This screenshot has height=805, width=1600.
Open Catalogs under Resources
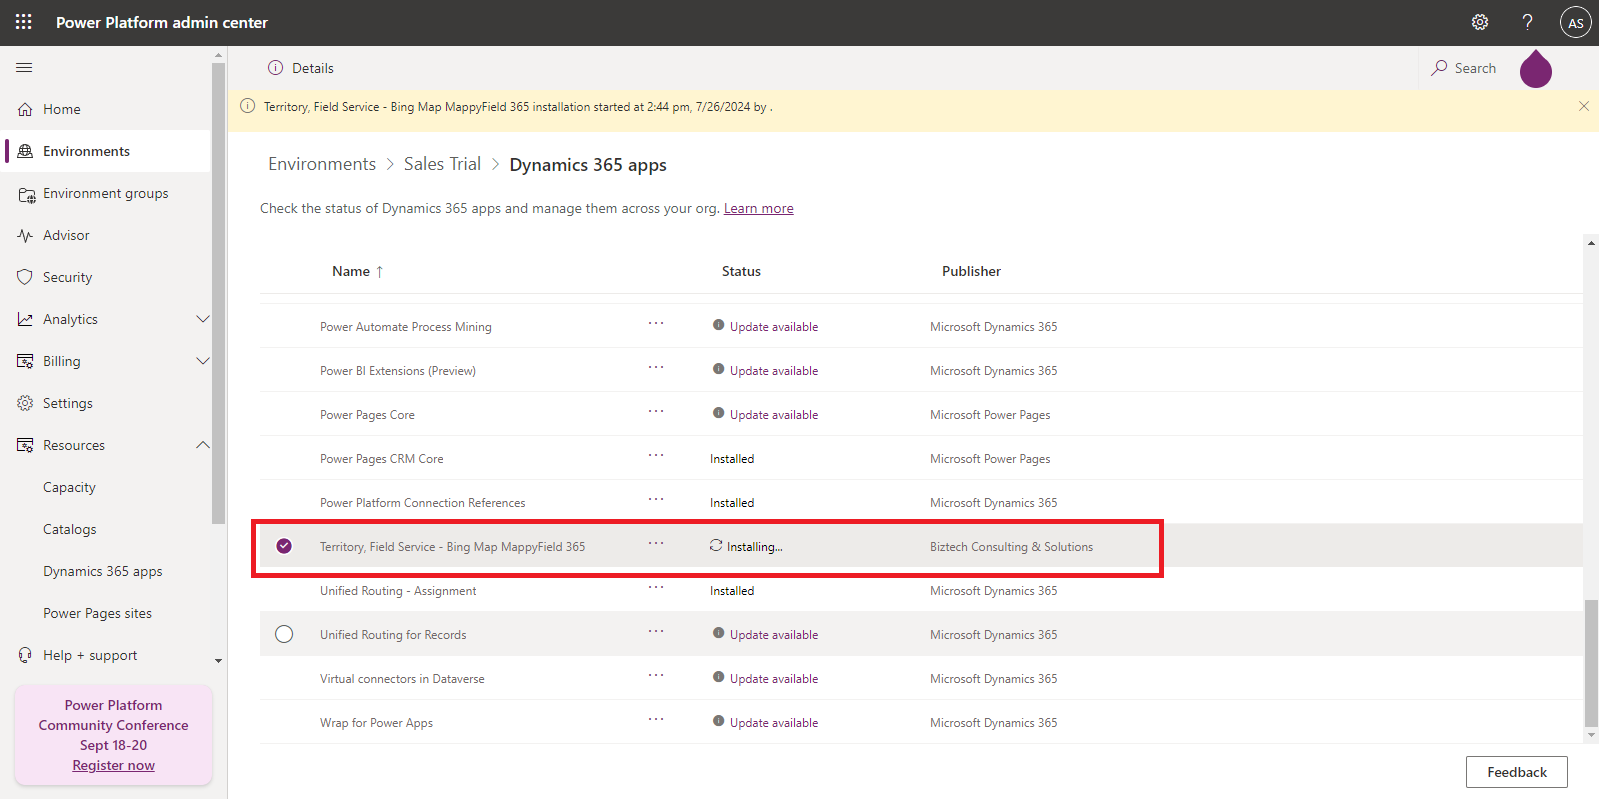pos(70,530)
